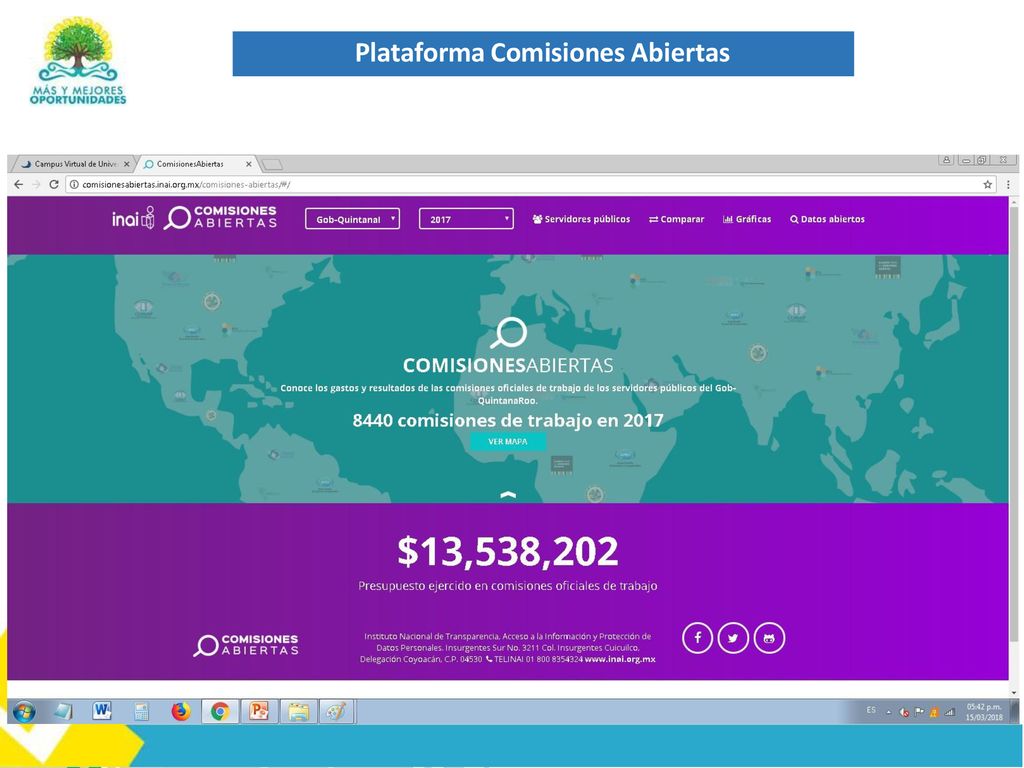Screen dimensions: 1024x768
Task: Open GitHub via the footer circle icon
Action: 769,638
